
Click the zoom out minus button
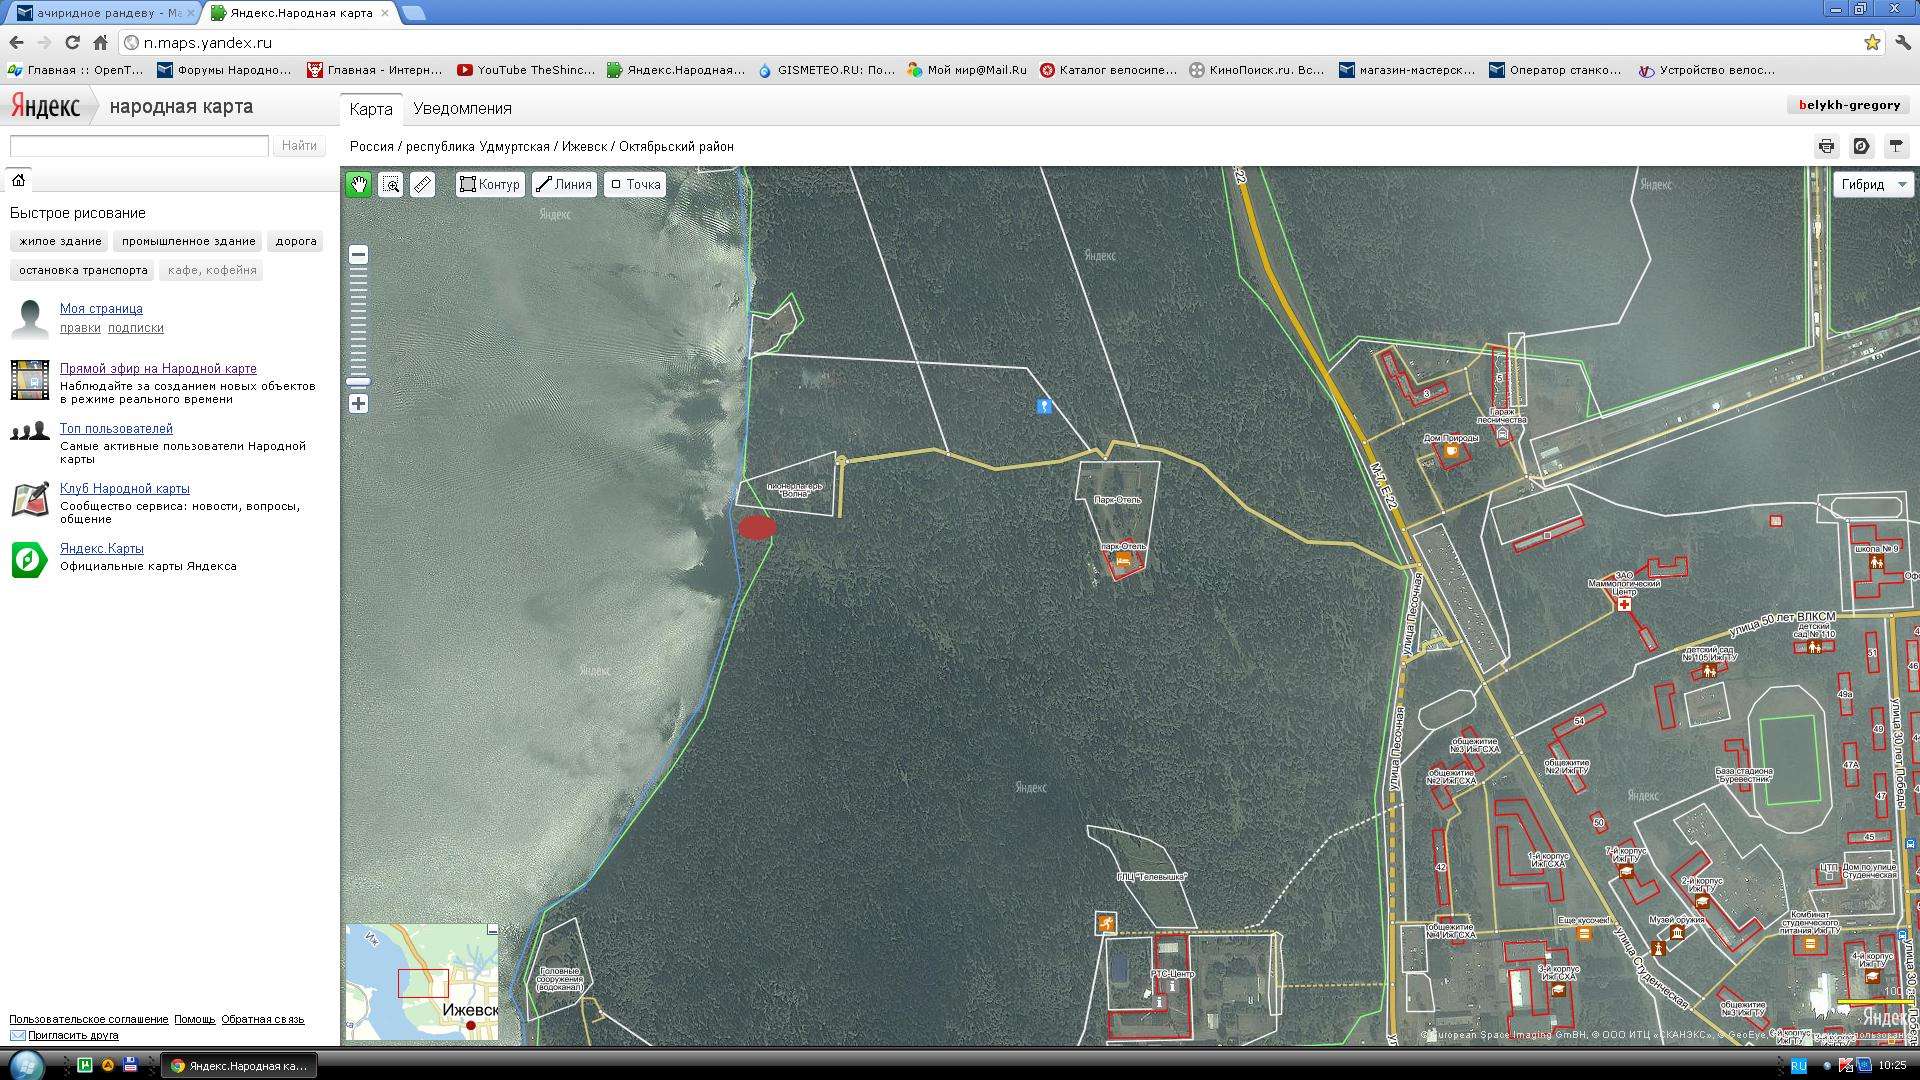[358, 255]
